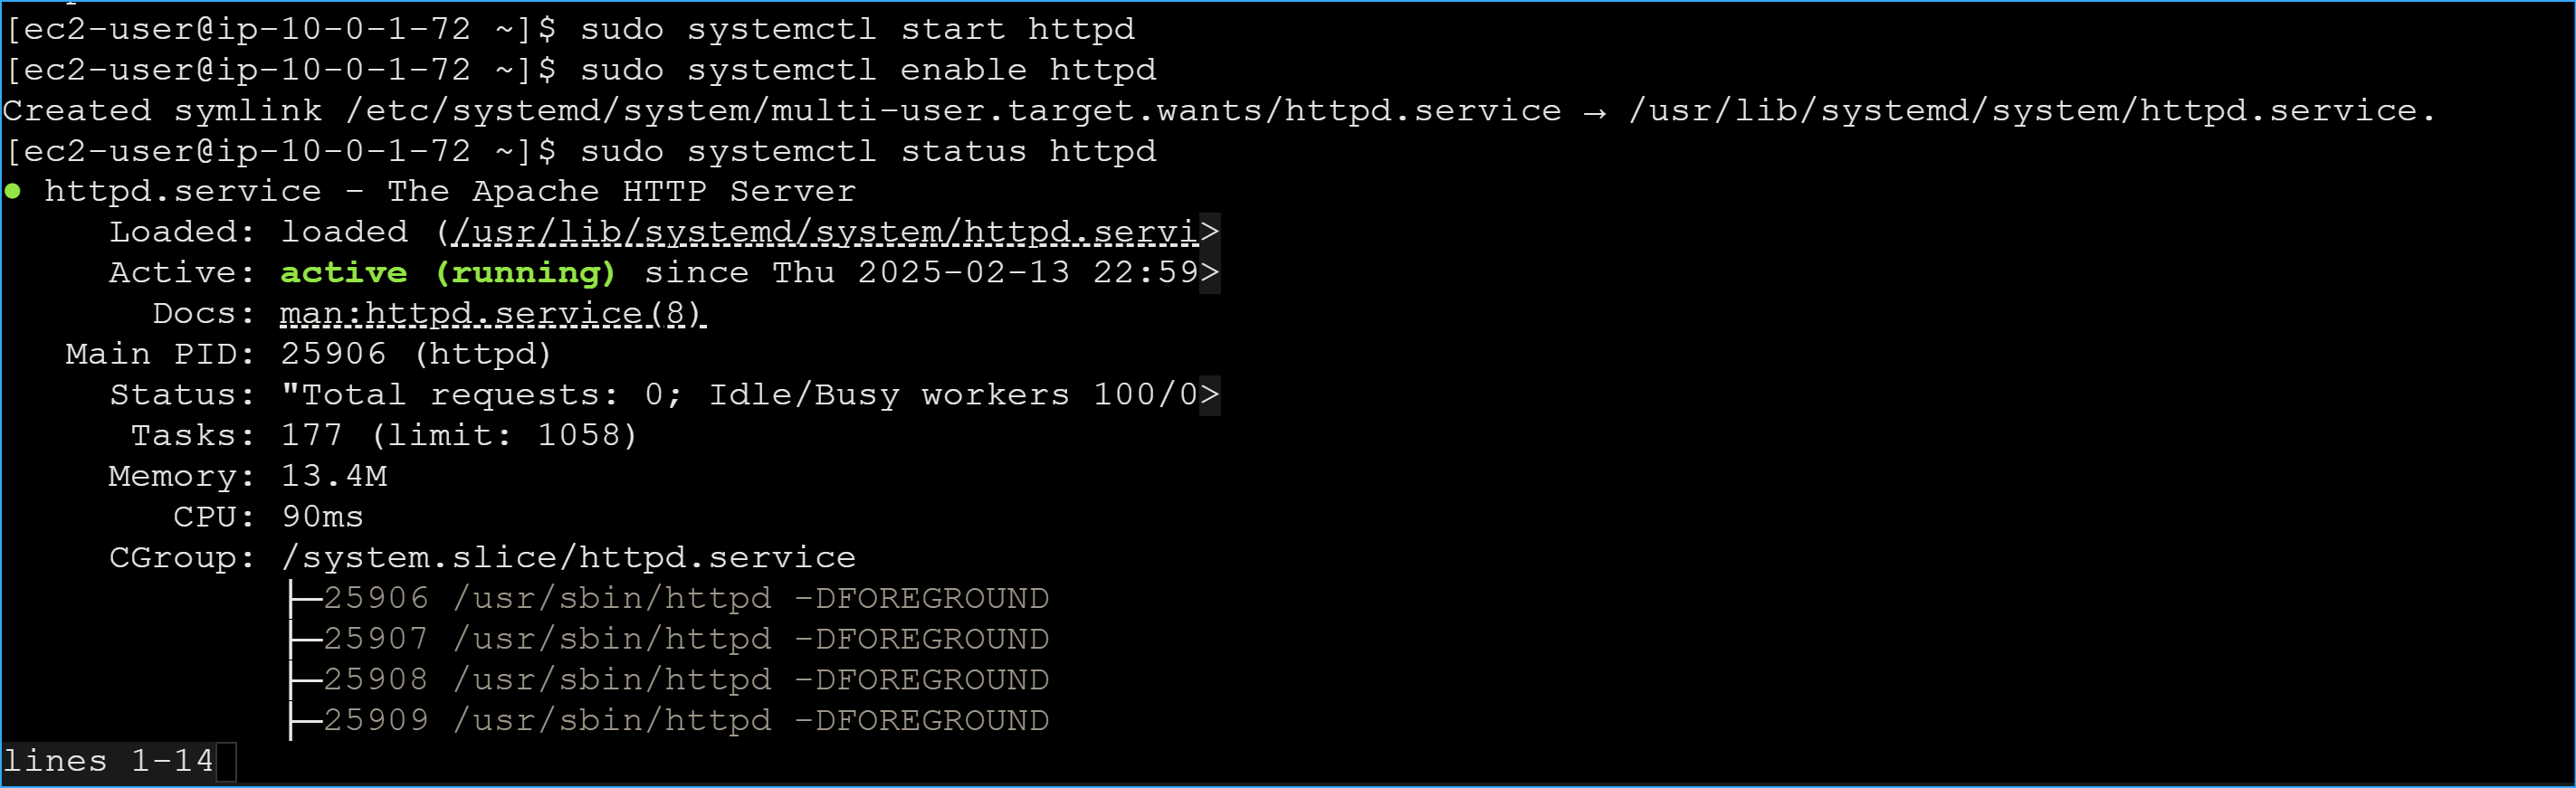Image resolution: width=2576 pixels, height=788 pixels.
Task: Click the Main PID value 25906
Action: pyautogui.click(x=333, y=354)
